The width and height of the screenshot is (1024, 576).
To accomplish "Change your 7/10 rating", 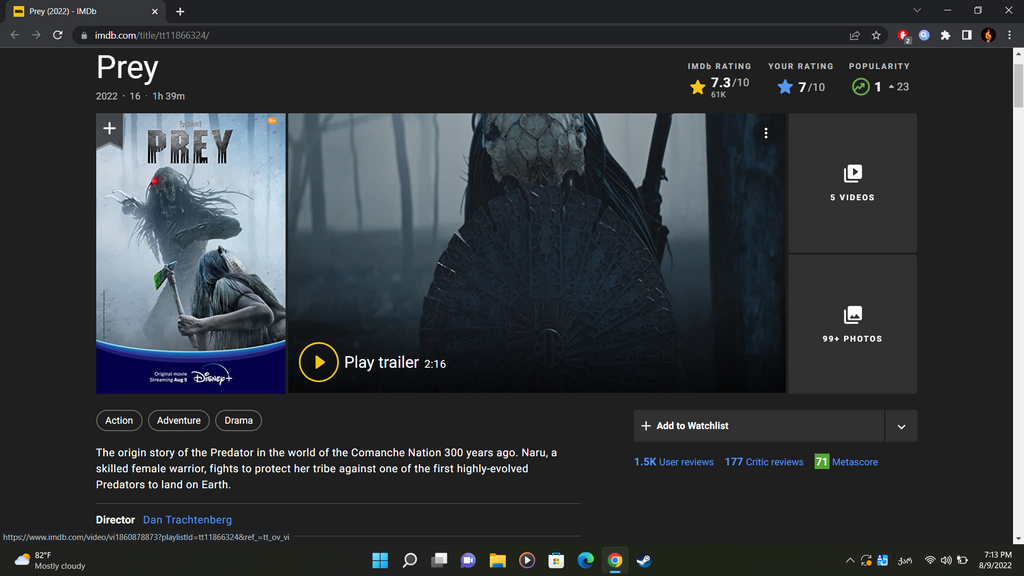I will 801,87.
